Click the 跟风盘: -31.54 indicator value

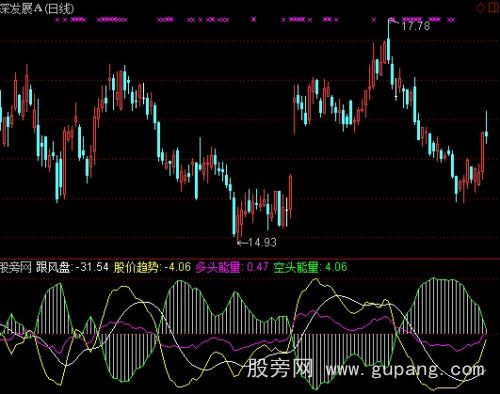pos(72,267)
